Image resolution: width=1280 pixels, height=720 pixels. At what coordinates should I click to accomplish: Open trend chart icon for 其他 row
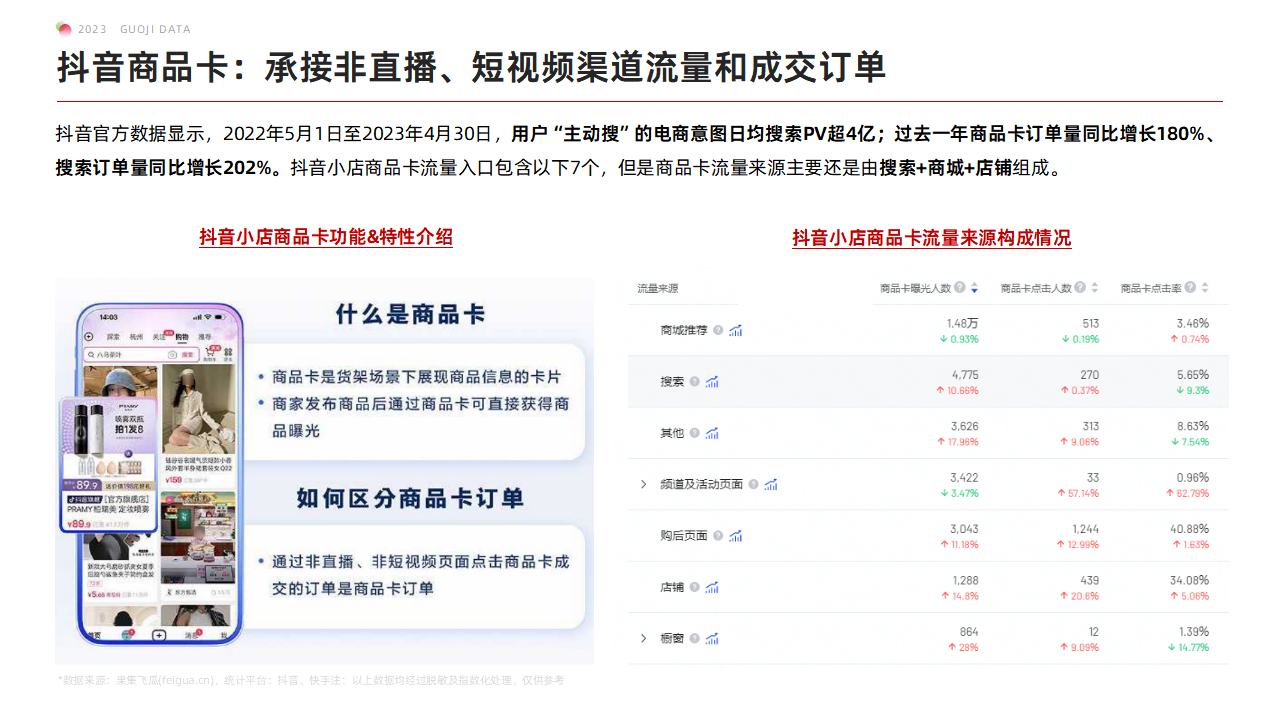[x=712, y=433]
